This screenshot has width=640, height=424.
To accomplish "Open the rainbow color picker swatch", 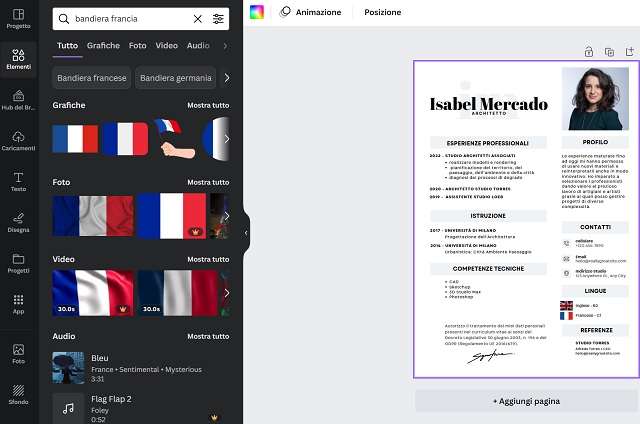I will click(257, 12).
